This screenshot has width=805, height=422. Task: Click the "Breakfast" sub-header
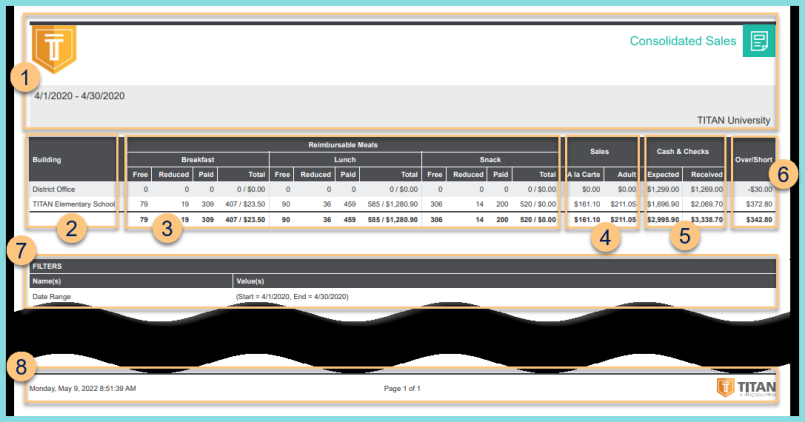198,160
